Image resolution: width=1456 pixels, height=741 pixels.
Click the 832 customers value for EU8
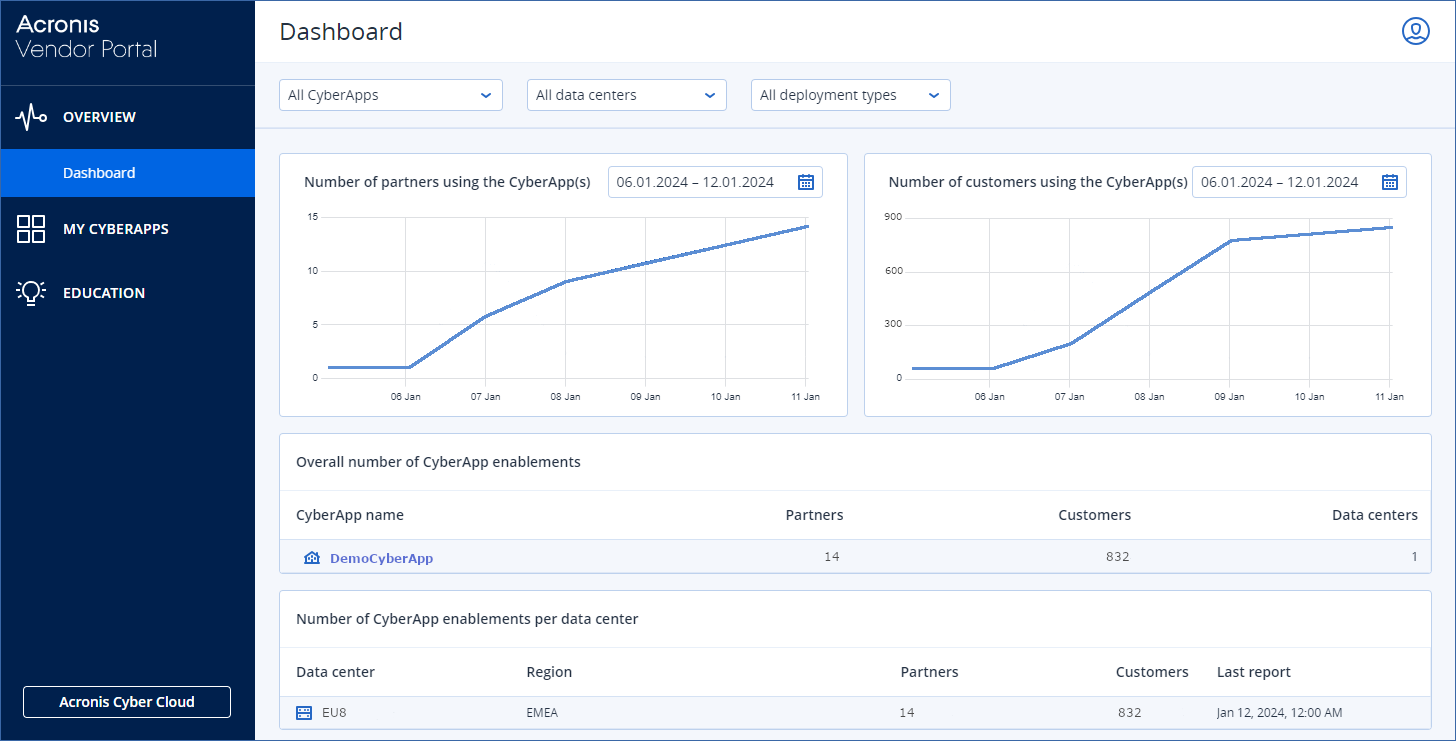[1130, 713]
